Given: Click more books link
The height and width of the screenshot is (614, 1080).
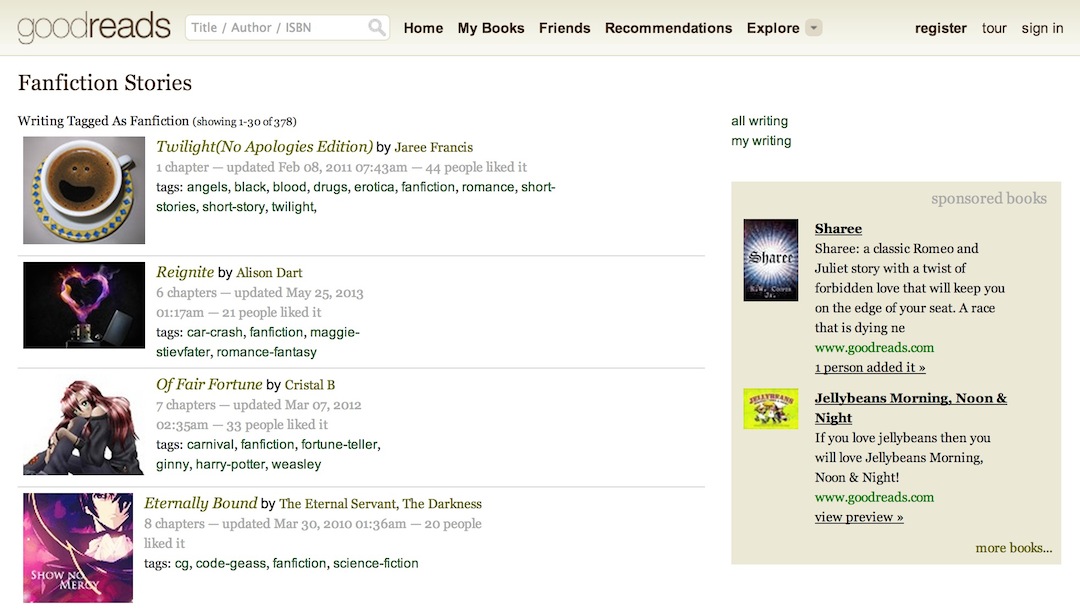Looking at the screenshot, I should coord(1014,549).
